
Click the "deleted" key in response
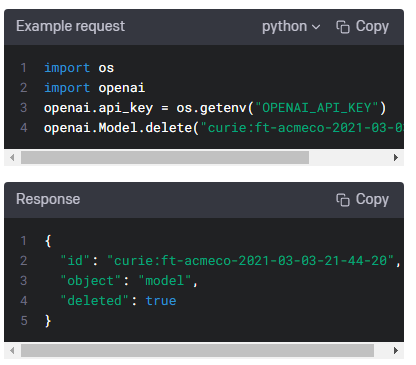(x=94, y=301)
